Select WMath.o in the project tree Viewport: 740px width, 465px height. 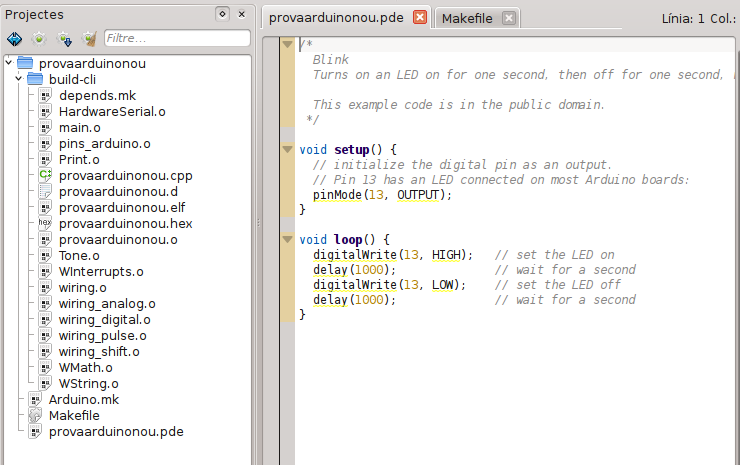(x=85, y=368)
